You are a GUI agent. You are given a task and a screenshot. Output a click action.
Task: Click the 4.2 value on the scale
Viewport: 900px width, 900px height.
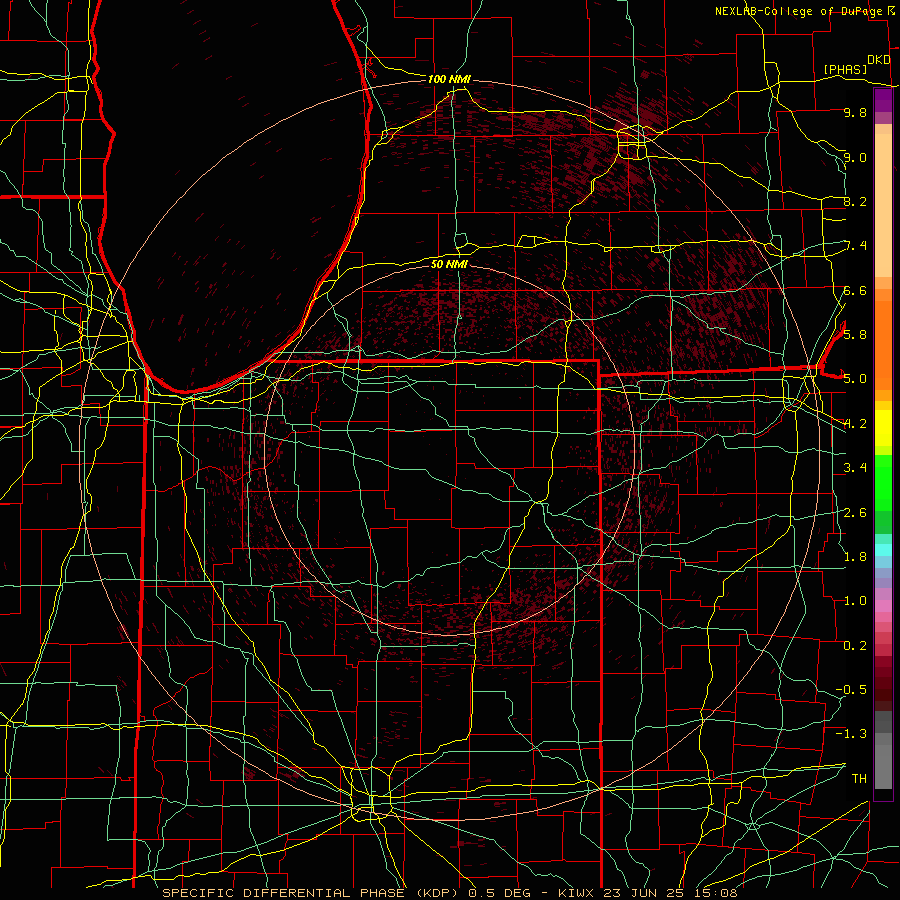tap(855, 424)
